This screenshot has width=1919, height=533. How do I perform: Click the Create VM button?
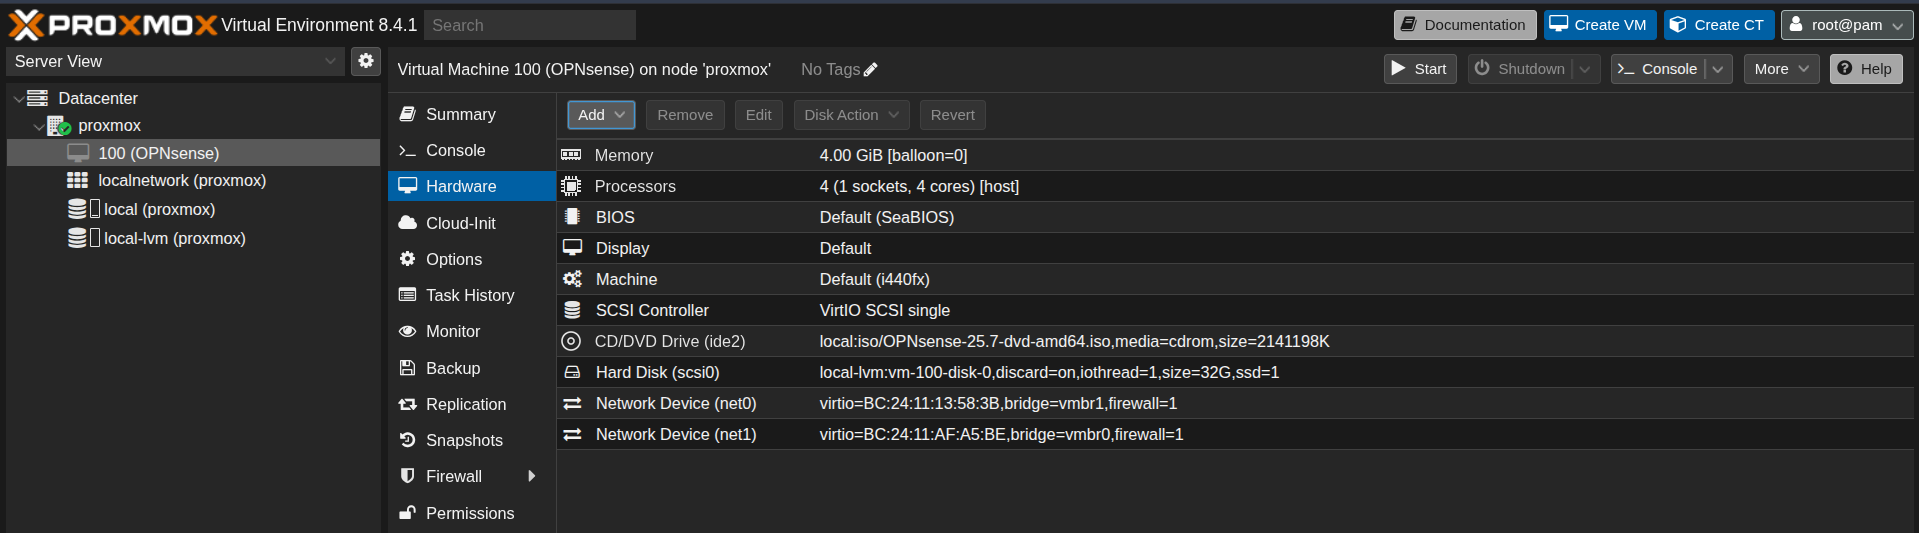click(x=1599, y=25)
